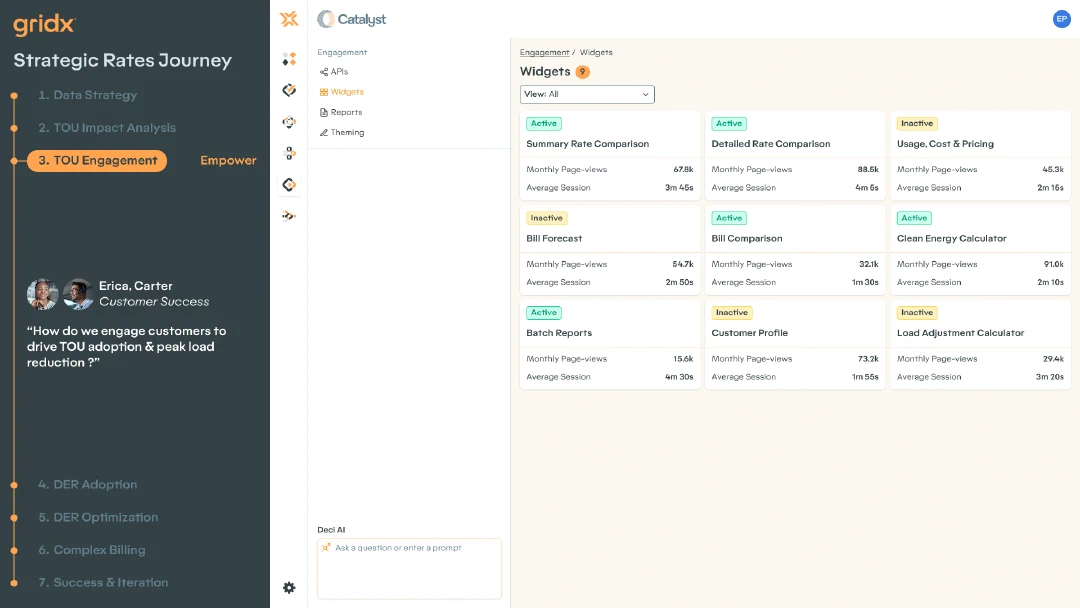
Task: Open the EP user avatar
Action: click(1061, 19)
